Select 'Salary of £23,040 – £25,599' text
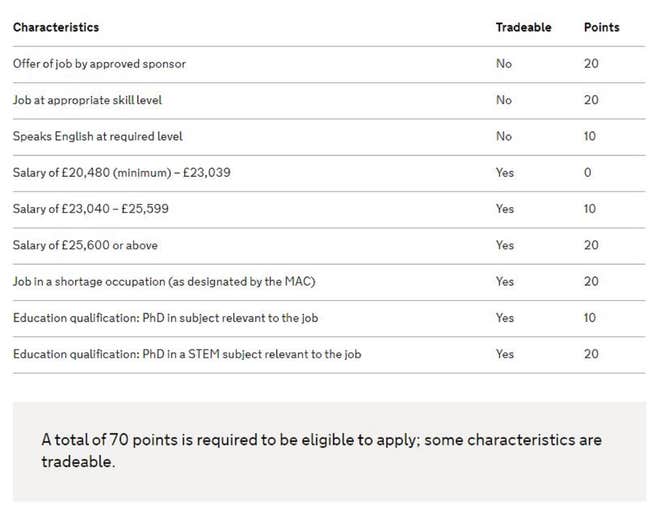Screen dimensions: 660x519 [90, 209]
